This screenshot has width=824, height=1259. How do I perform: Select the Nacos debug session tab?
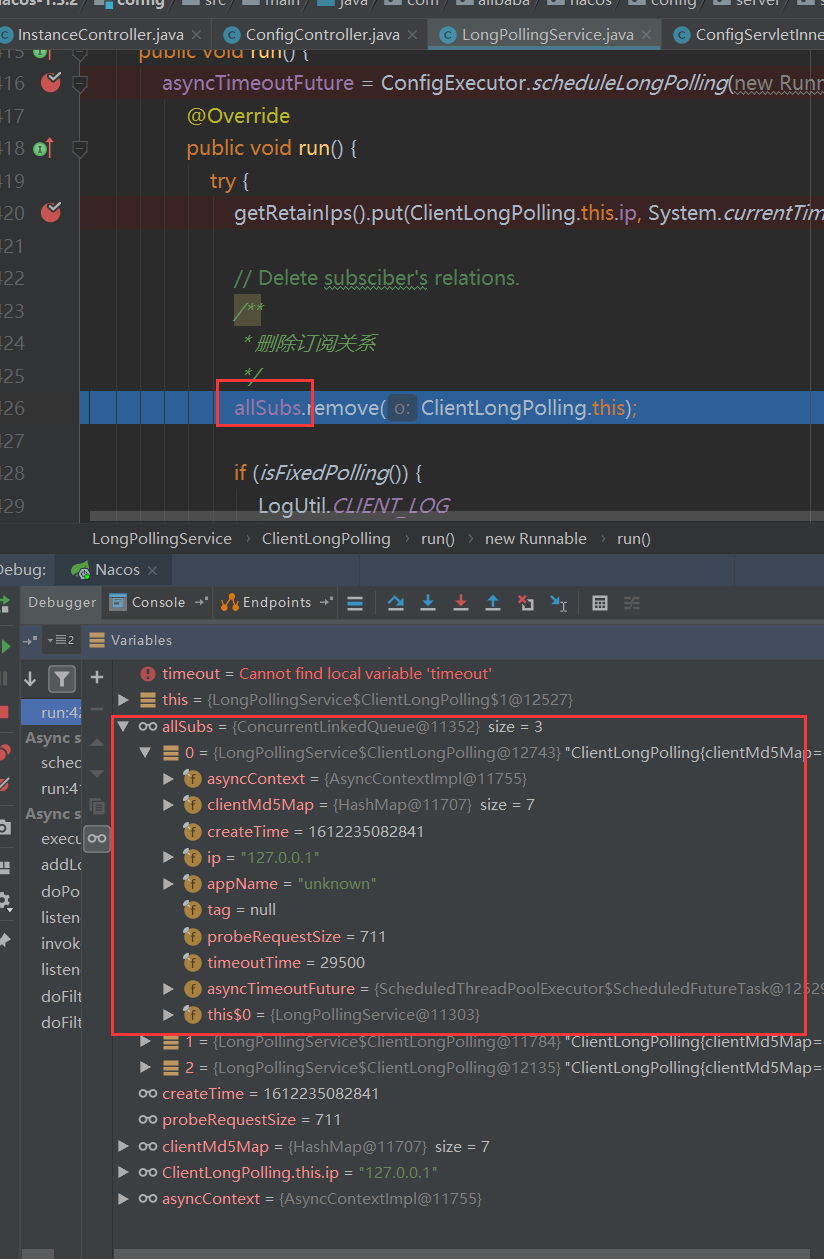tap(116, 570)
